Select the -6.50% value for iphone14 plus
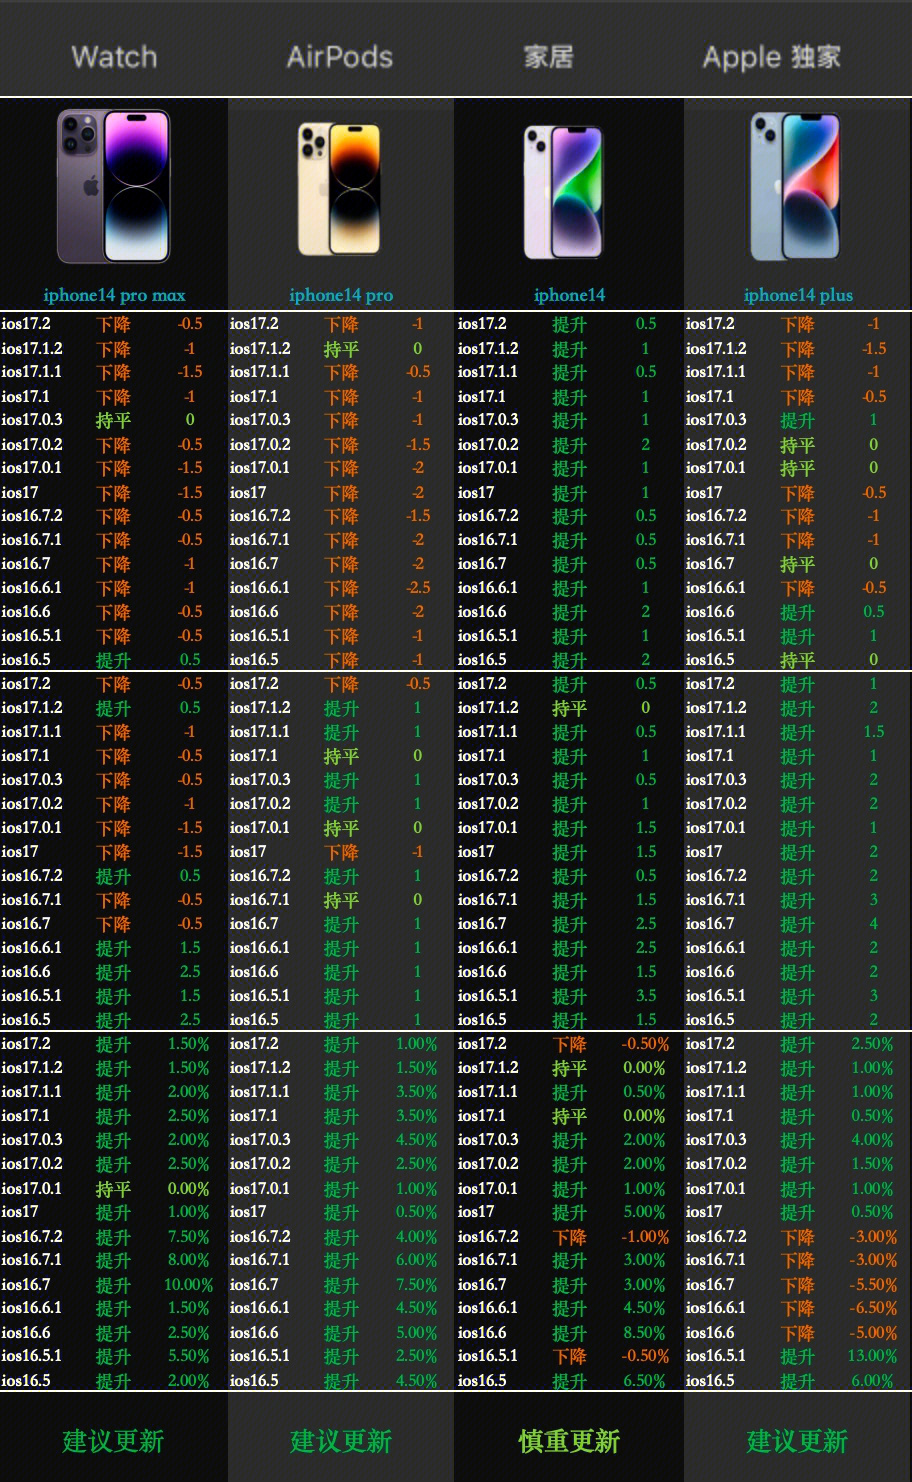The height and width of the screenshot is (1482, 912). (873, 1308)
